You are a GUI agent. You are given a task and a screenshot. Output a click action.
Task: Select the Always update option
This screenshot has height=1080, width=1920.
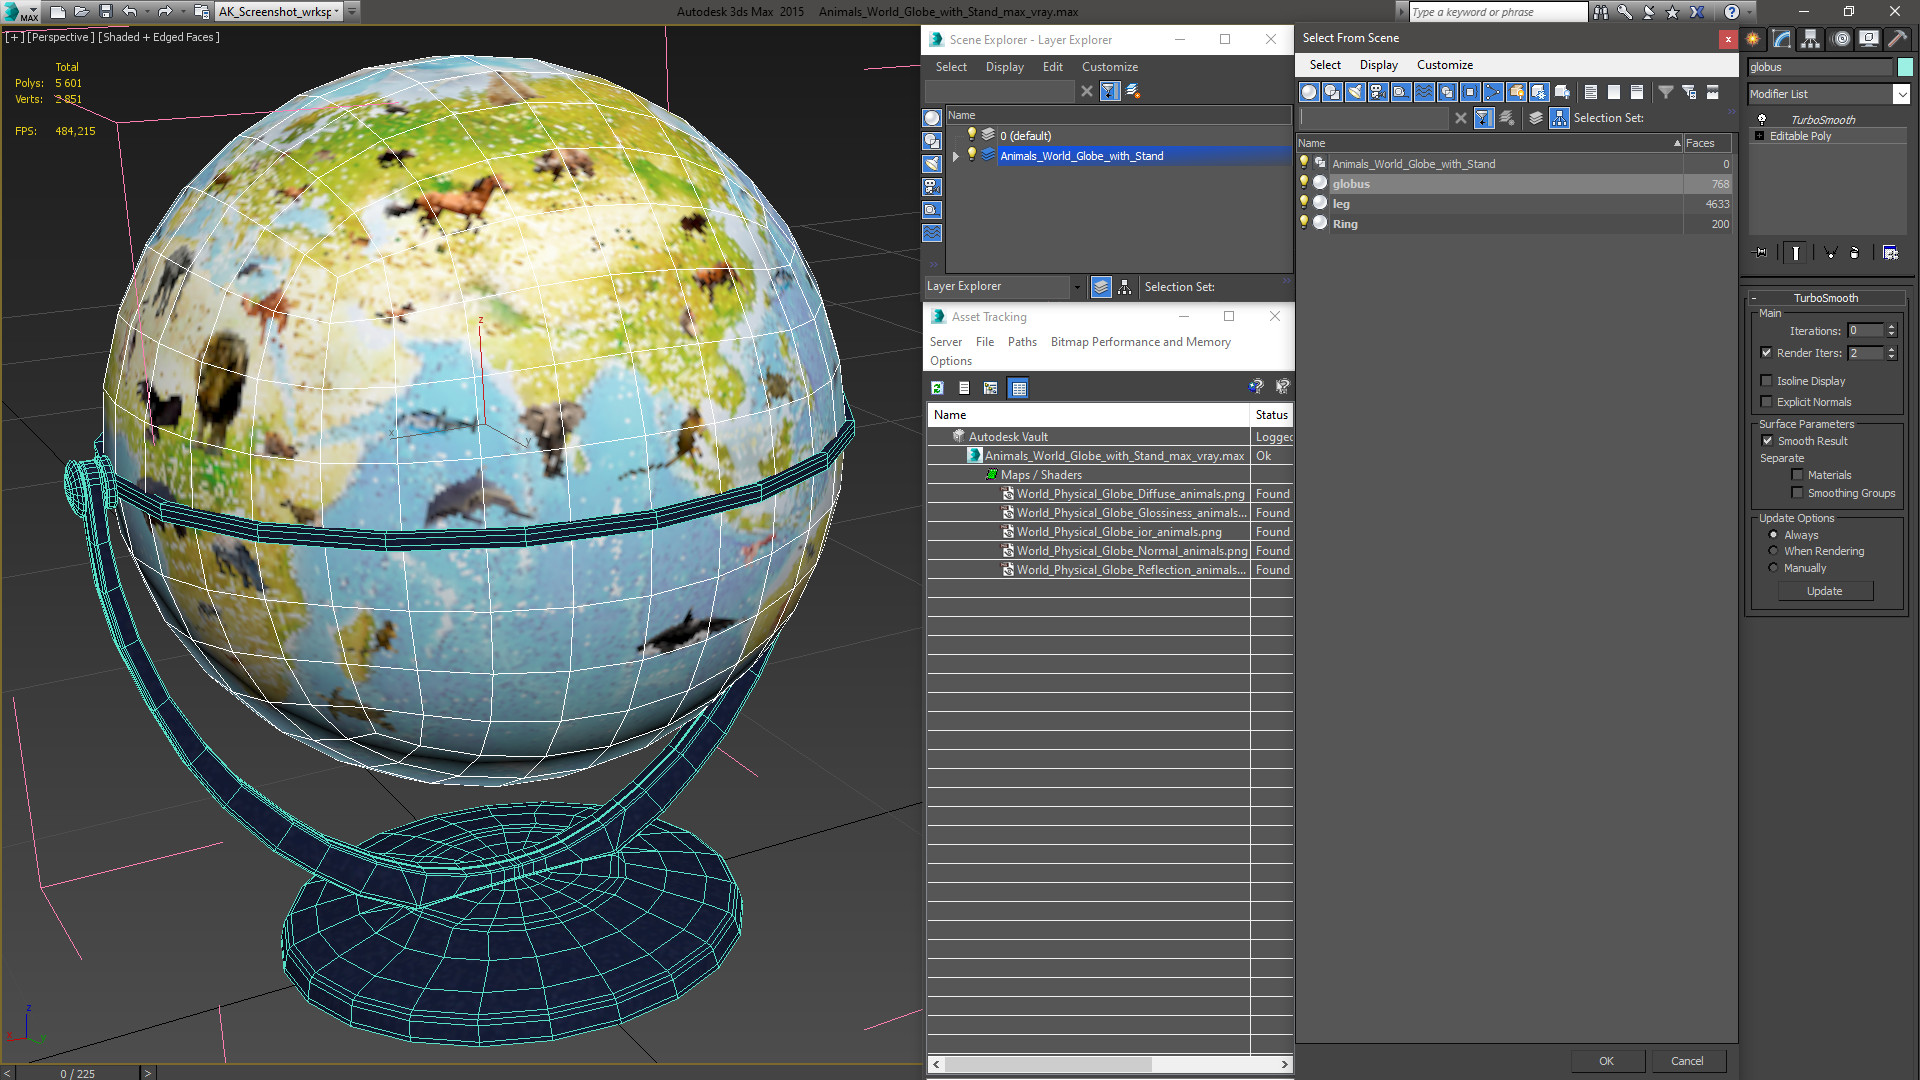tap(1773, 535)
